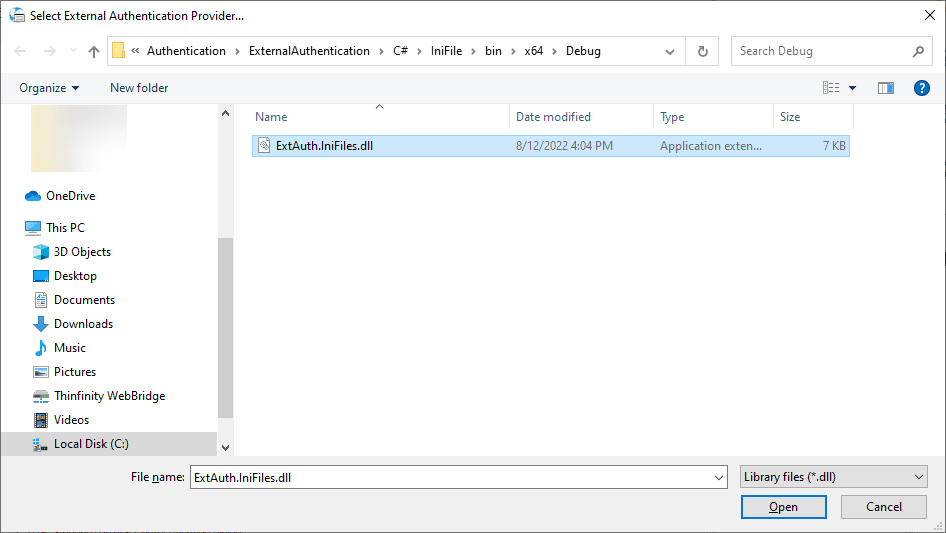Open view options dropdown arrow
The width and height of the screenshot is (946, 533).
click(x=852, y=88)
